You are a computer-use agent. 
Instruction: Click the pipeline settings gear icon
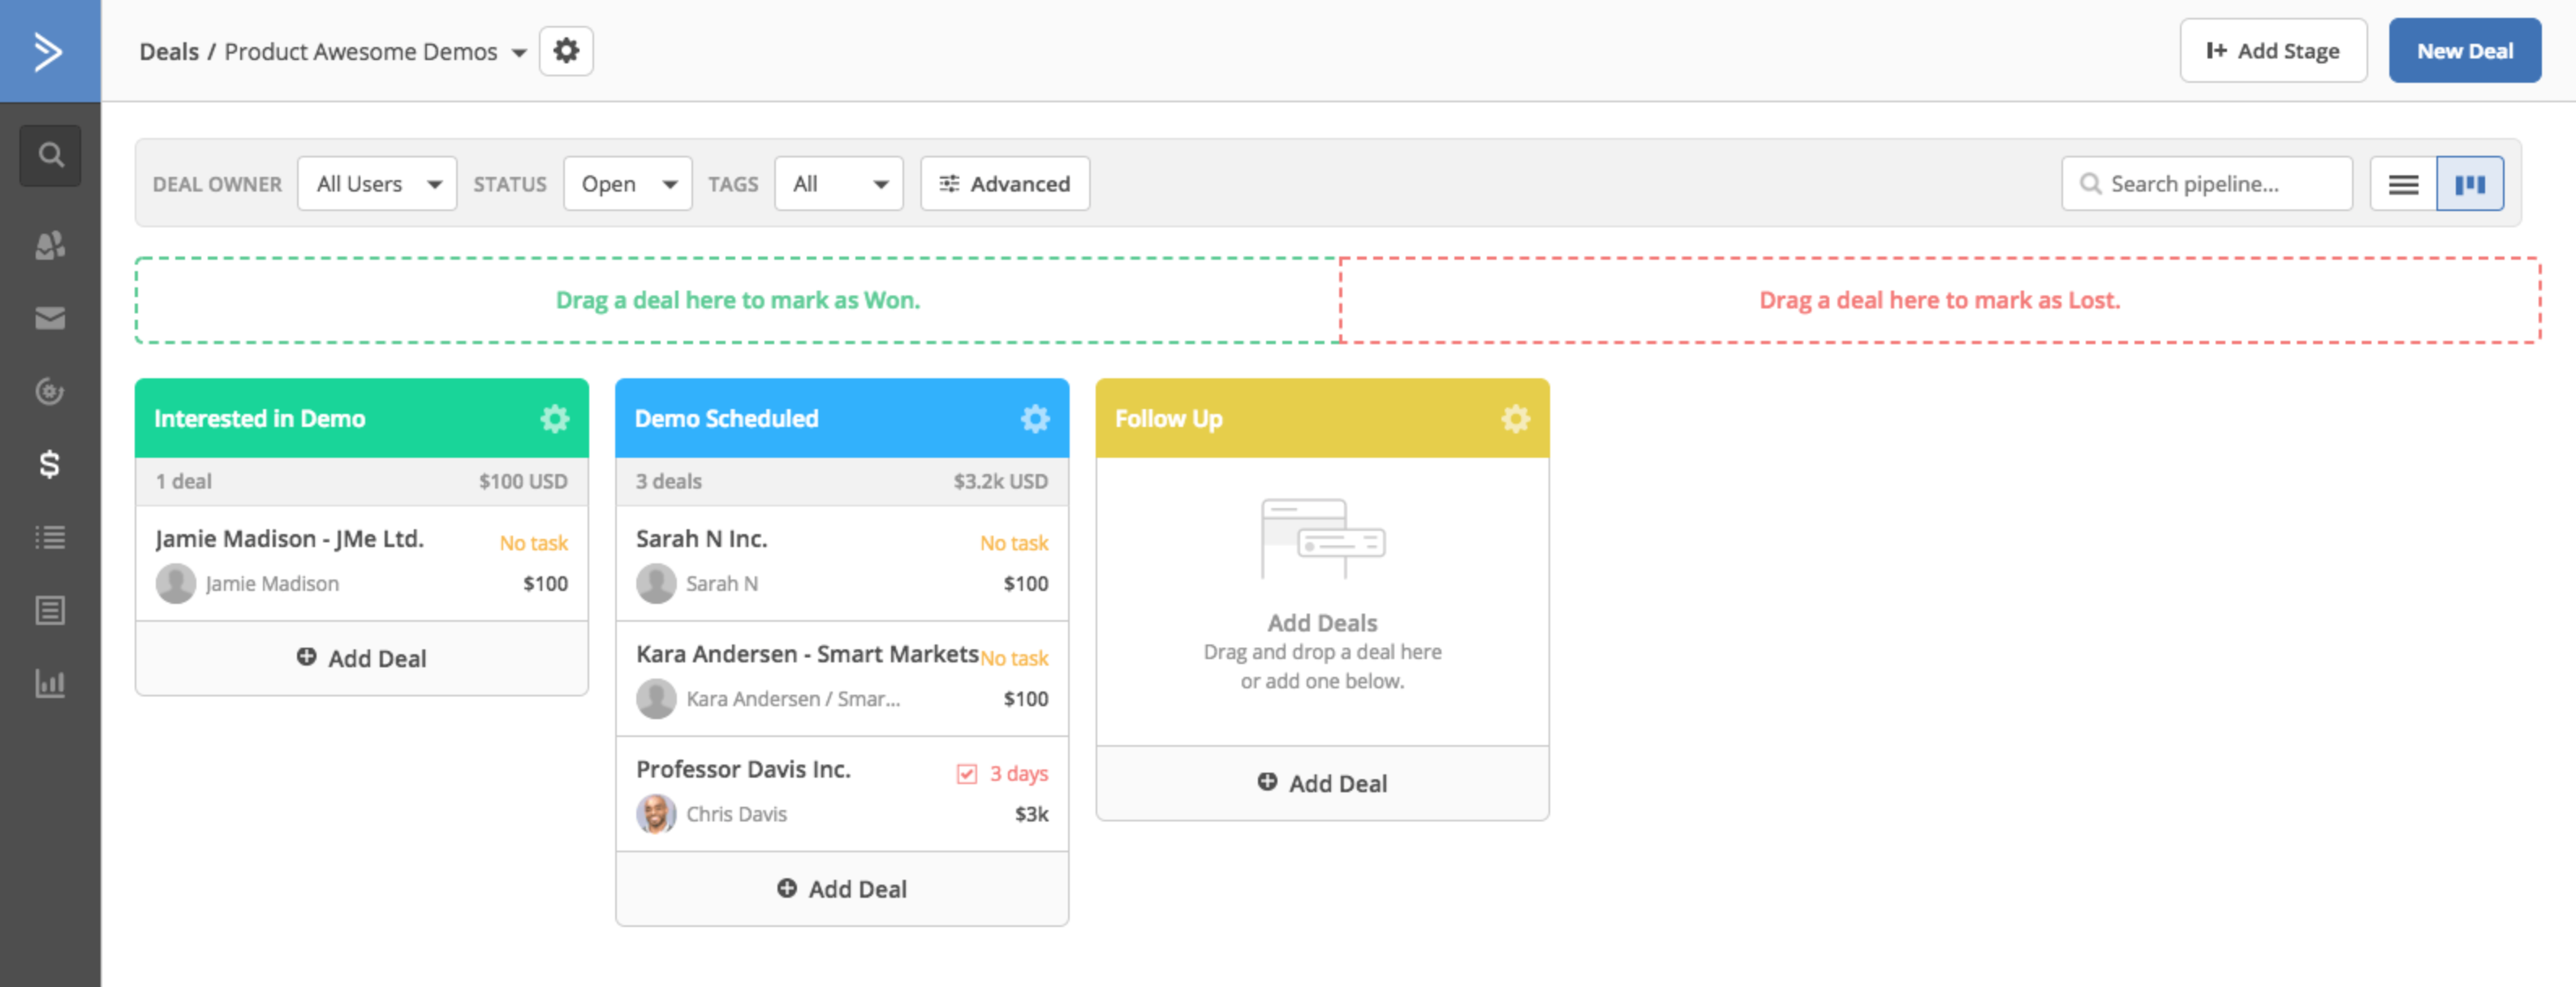click(x=563, y=51)
